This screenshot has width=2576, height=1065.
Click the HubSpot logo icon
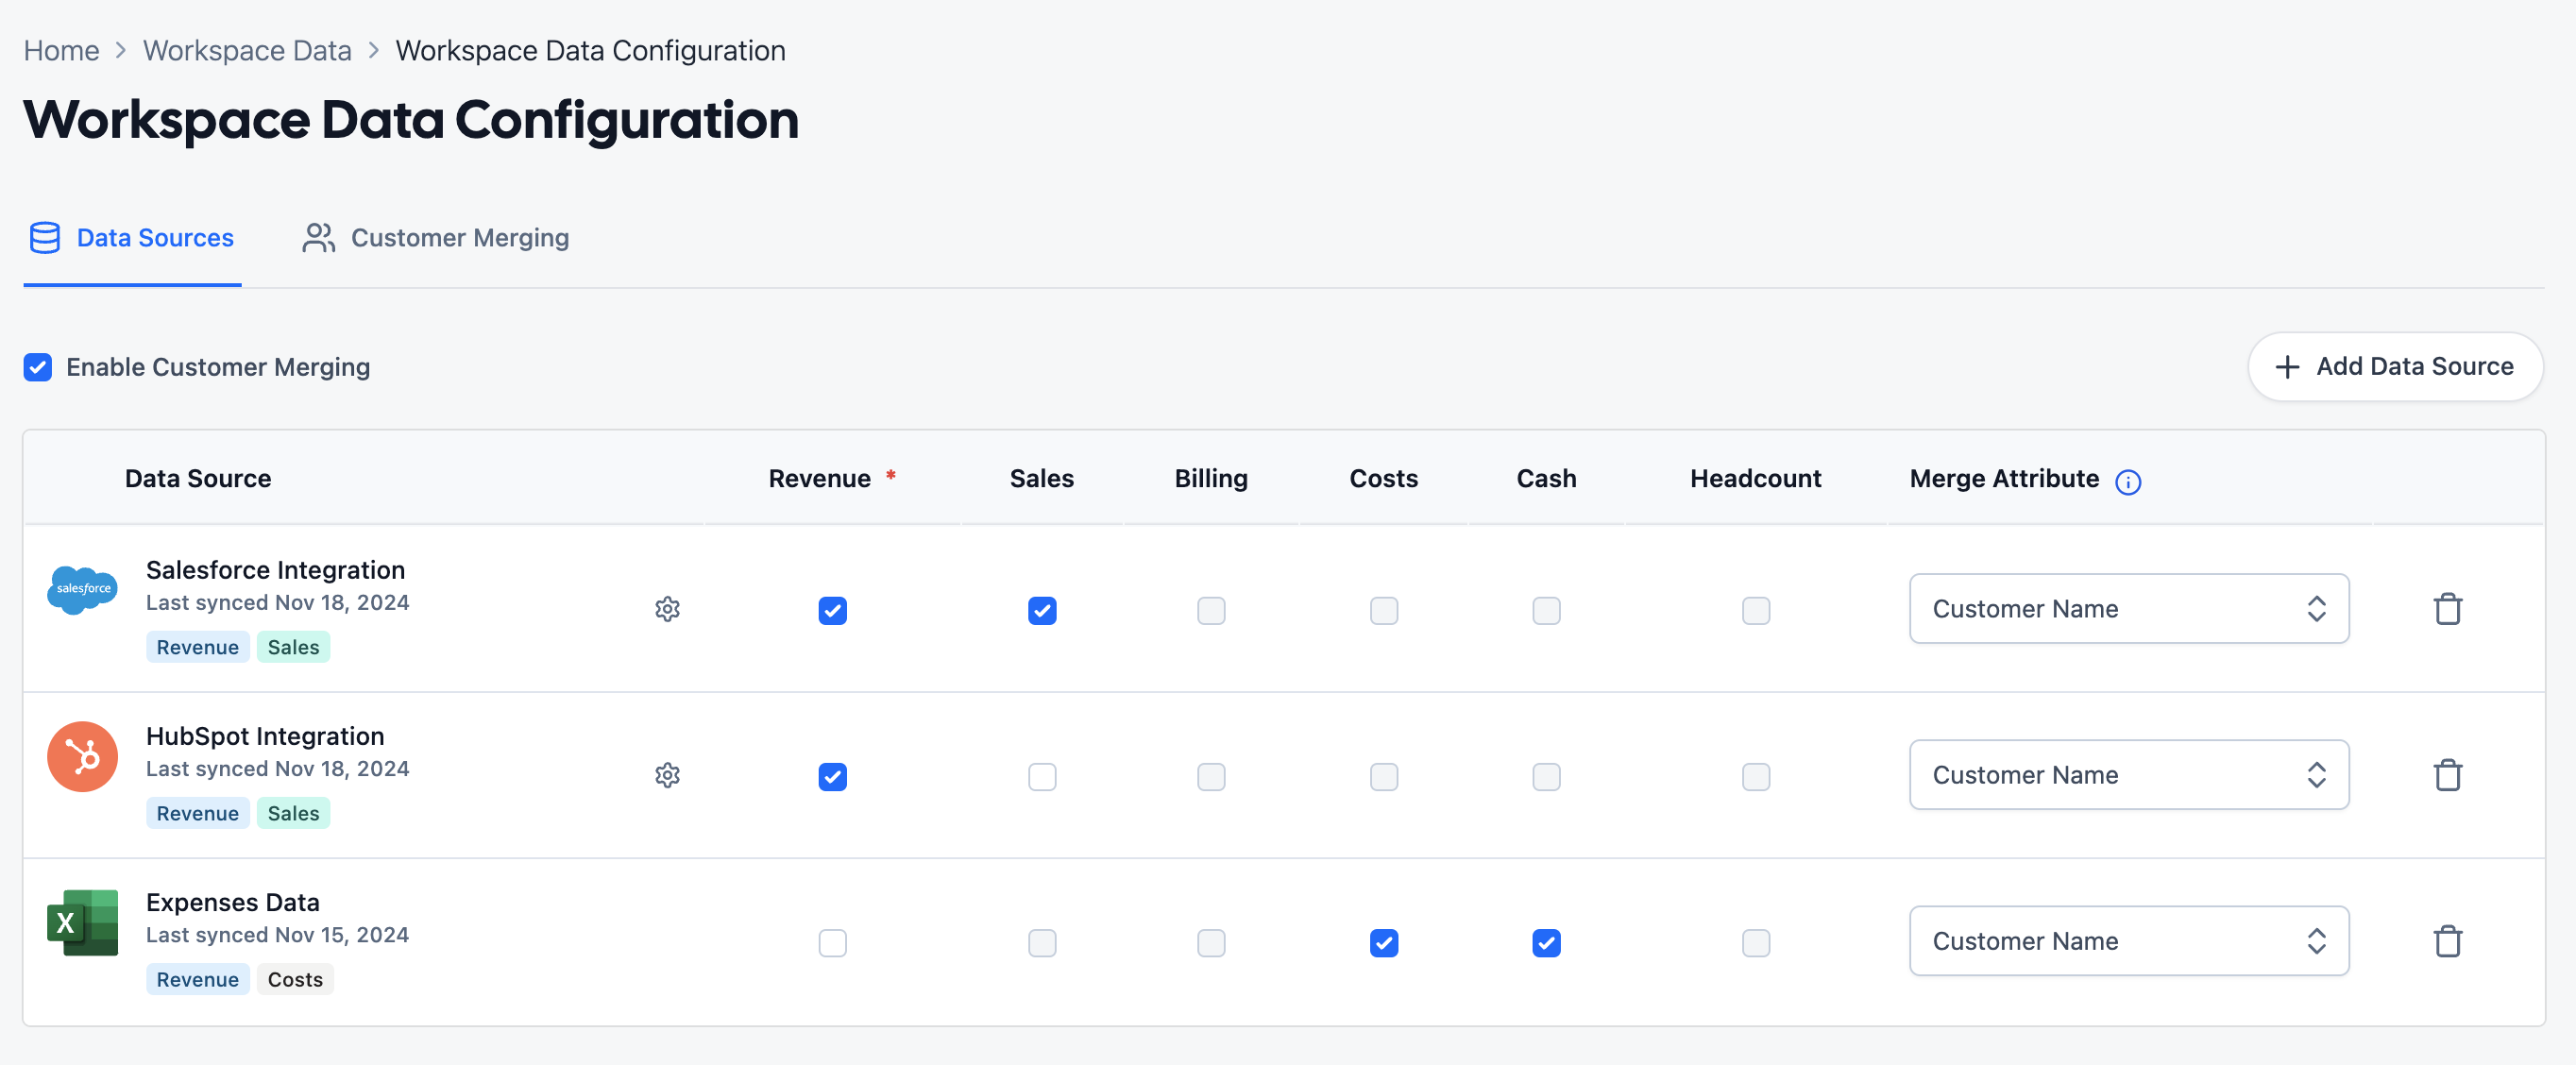pyautogui.click(x=82, y=757)
